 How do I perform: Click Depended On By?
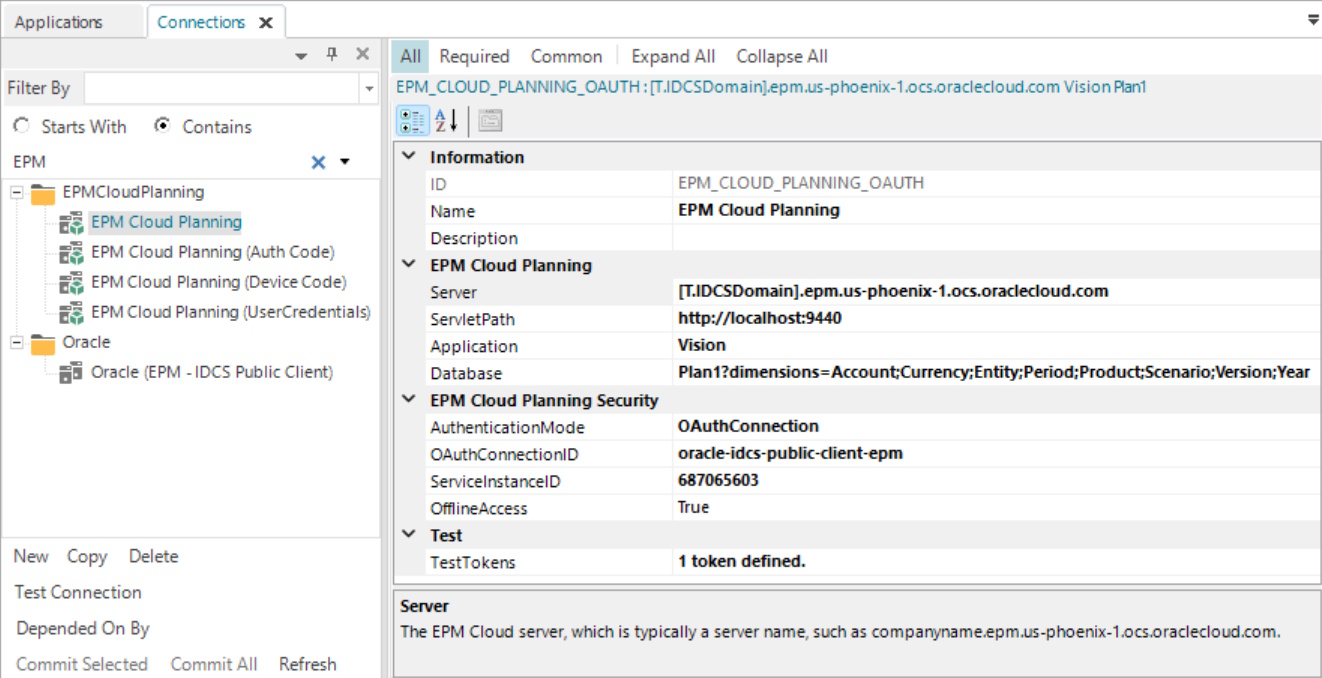(x=83, y=628)
